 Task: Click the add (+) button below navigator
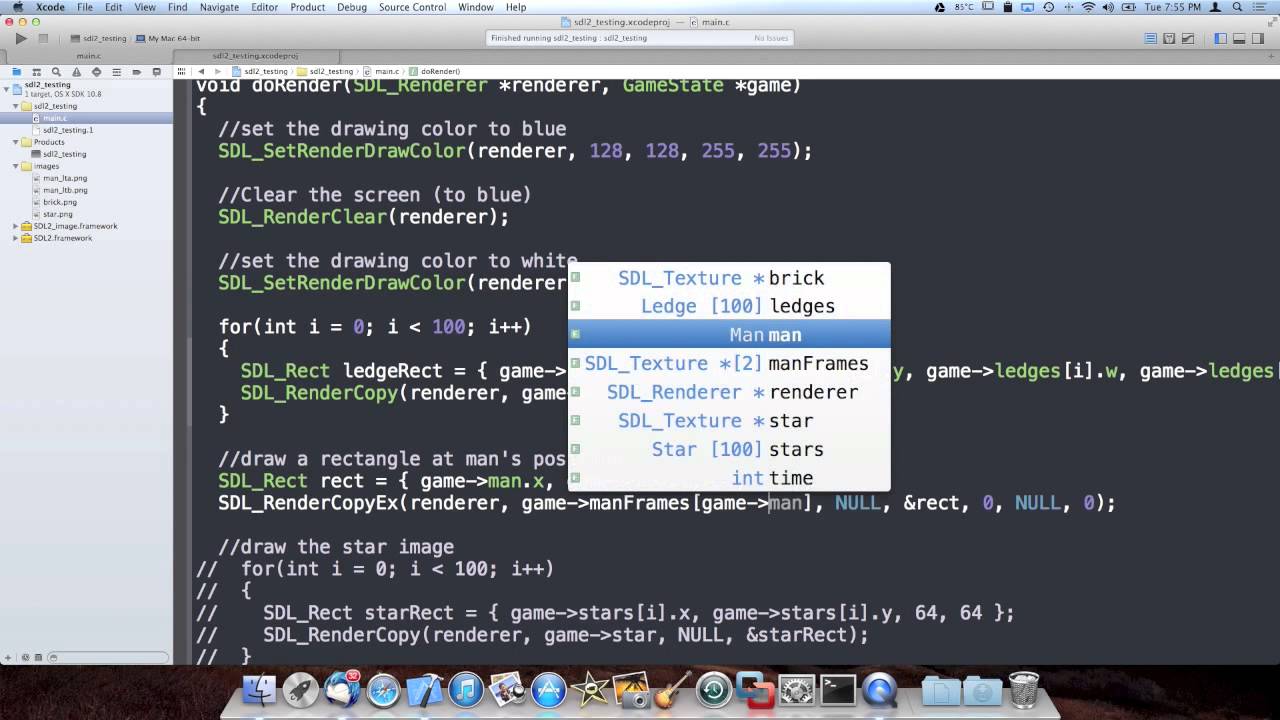point(9,657)
